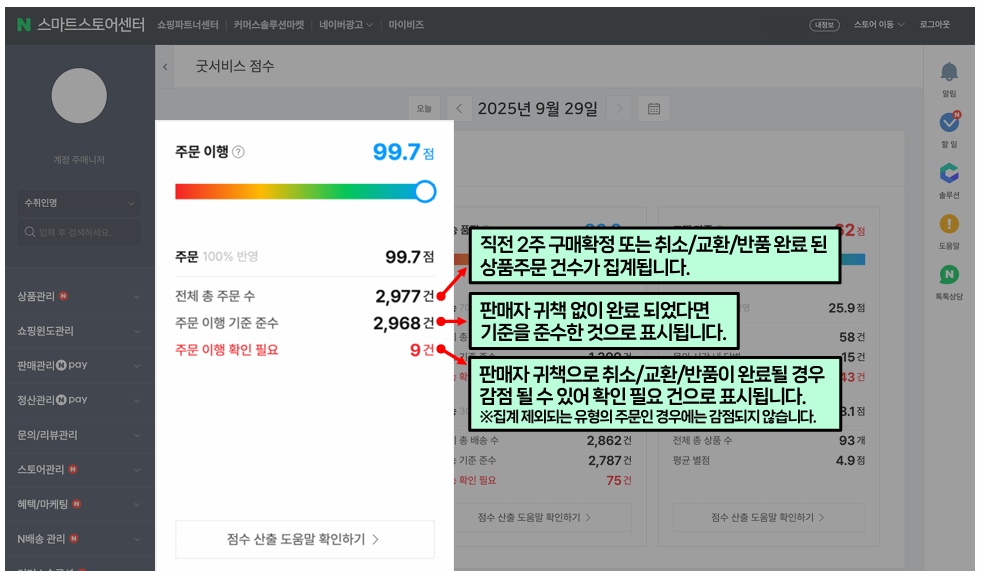Click the 점수 산출 도움말 확인하기 button
Image resolution: width=984 pixels, height=571 pixels.
[304, 539]
